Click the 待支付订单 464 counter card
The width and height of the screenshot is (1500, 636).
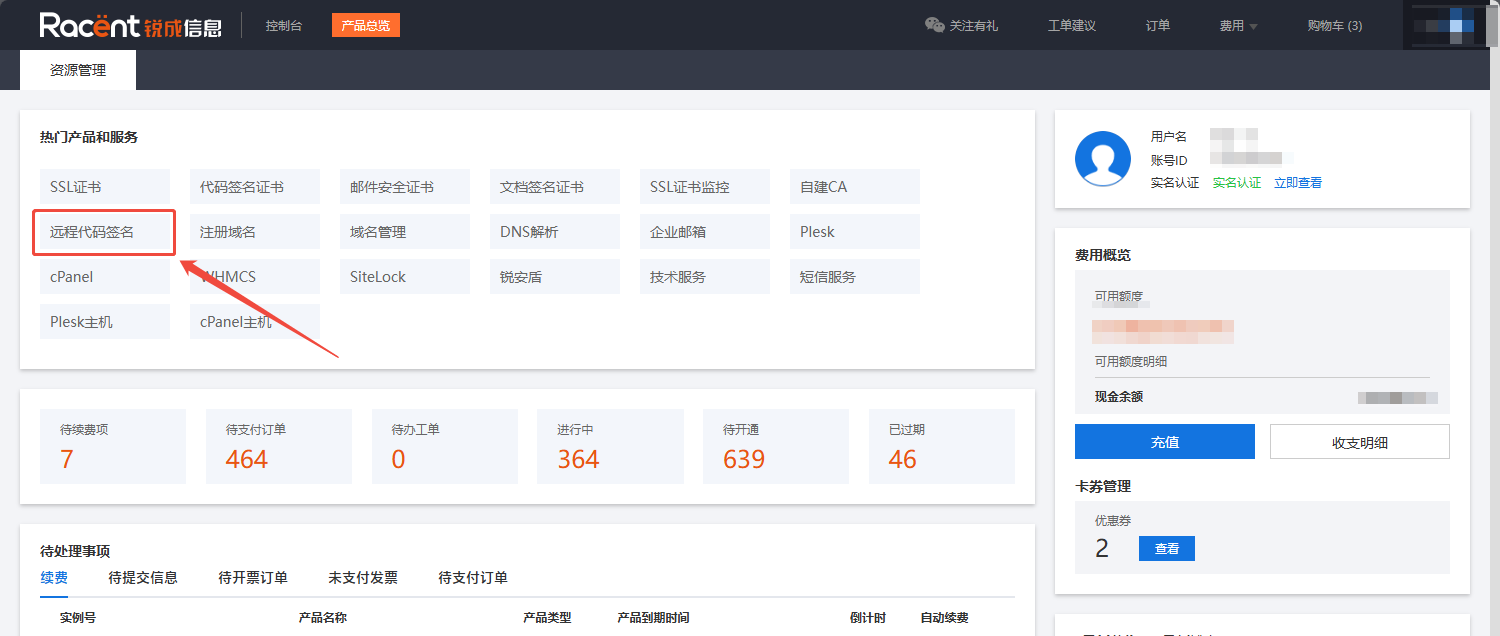(x=279, y=446)
